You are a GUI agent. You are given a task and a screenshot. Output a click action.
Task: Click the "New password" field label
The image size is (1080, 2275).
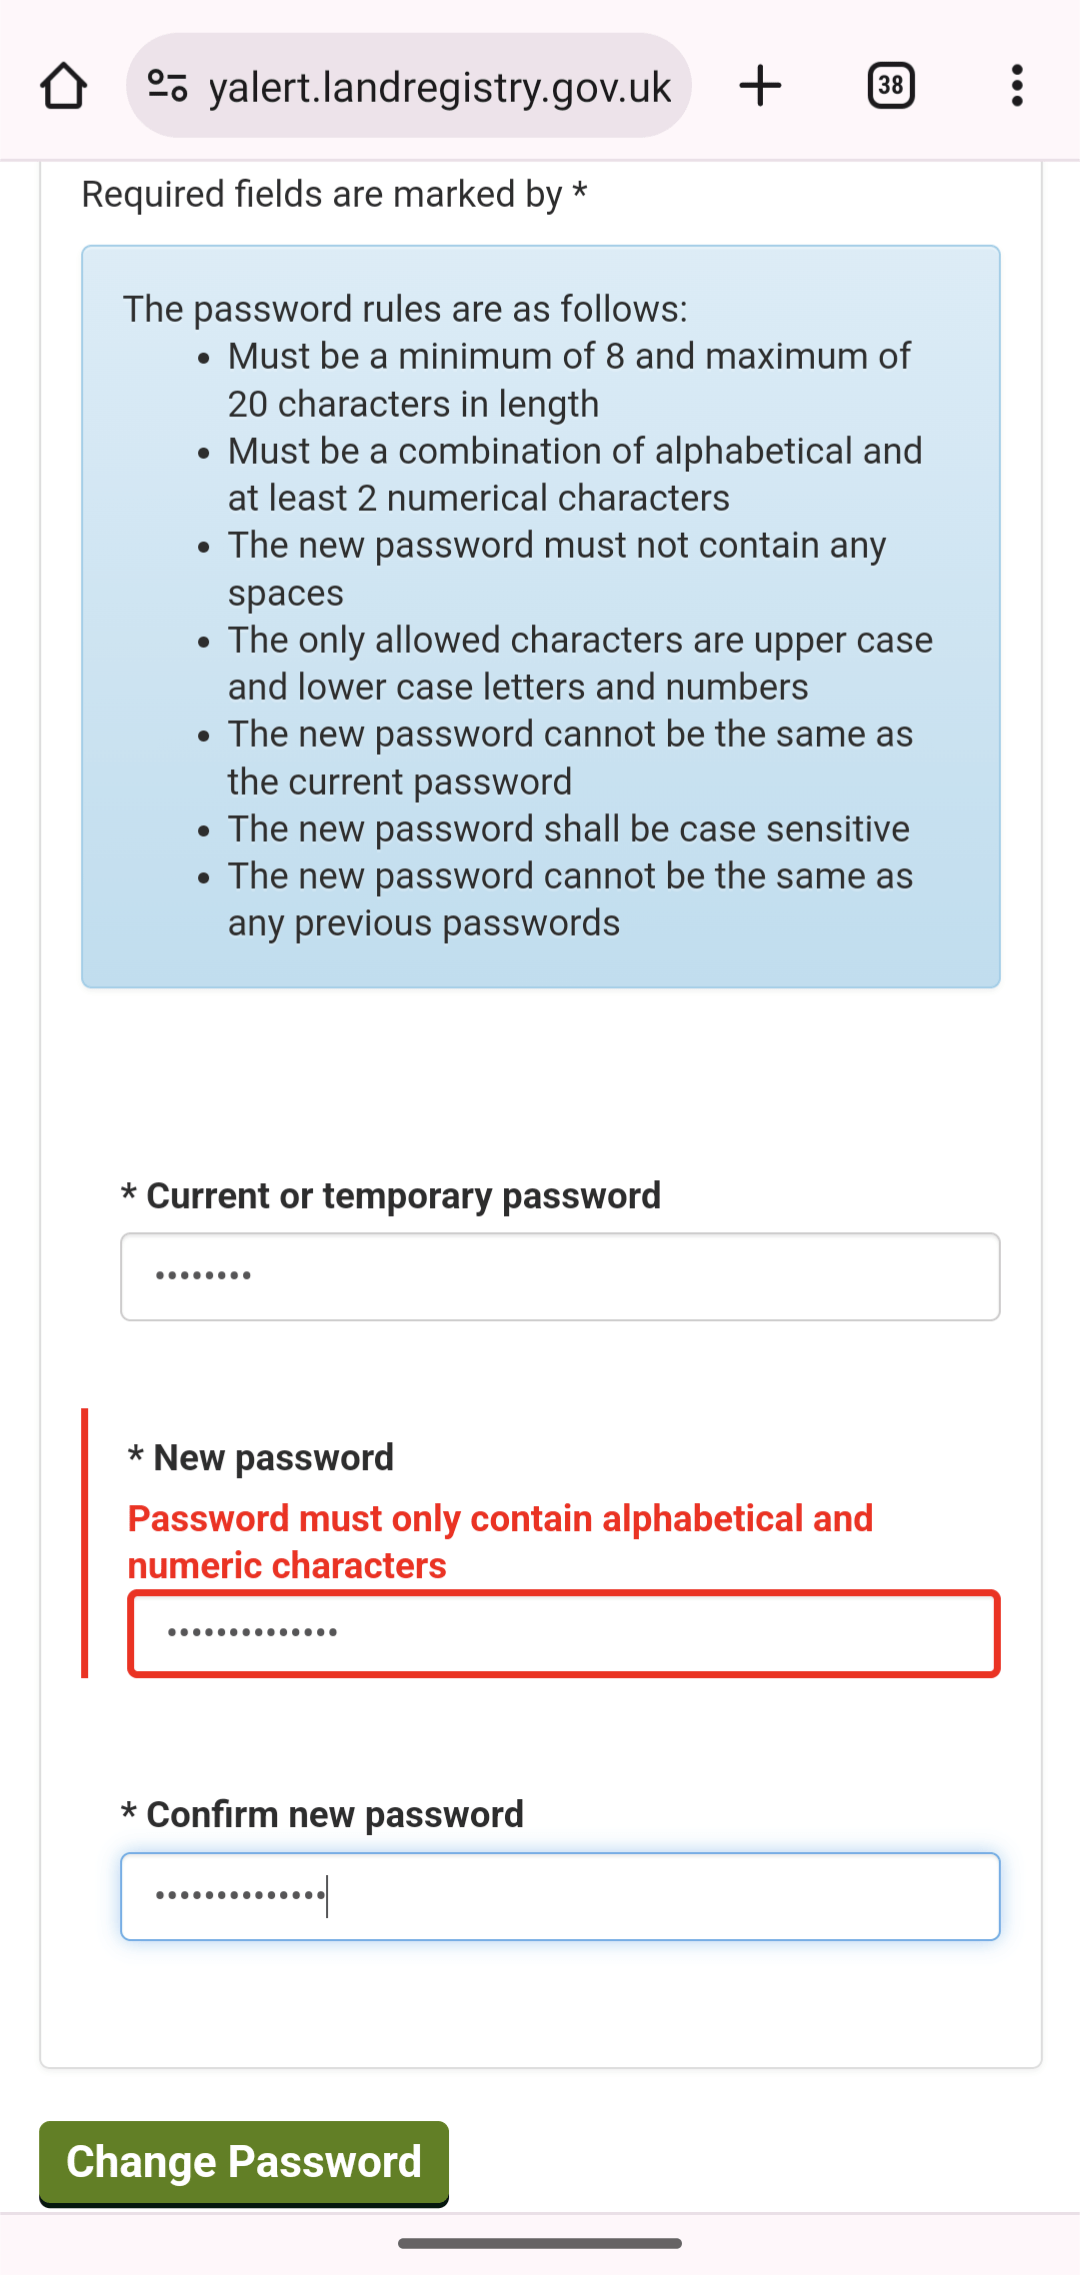click(272, 1458)
